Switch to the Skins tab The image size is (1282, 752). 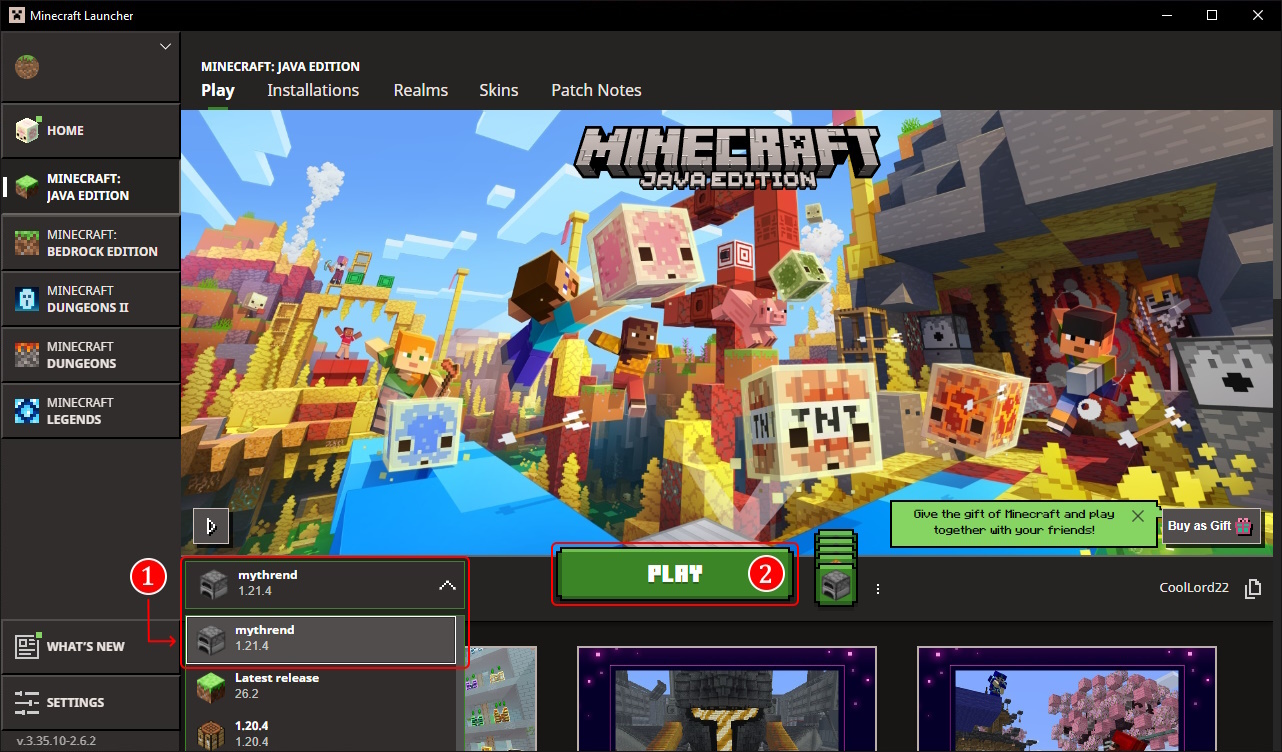coord(499,90)
